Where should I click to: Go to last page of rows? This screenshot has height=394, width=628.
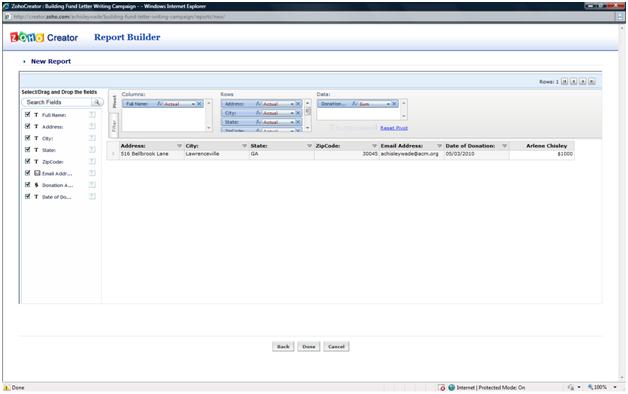point(592,81)
